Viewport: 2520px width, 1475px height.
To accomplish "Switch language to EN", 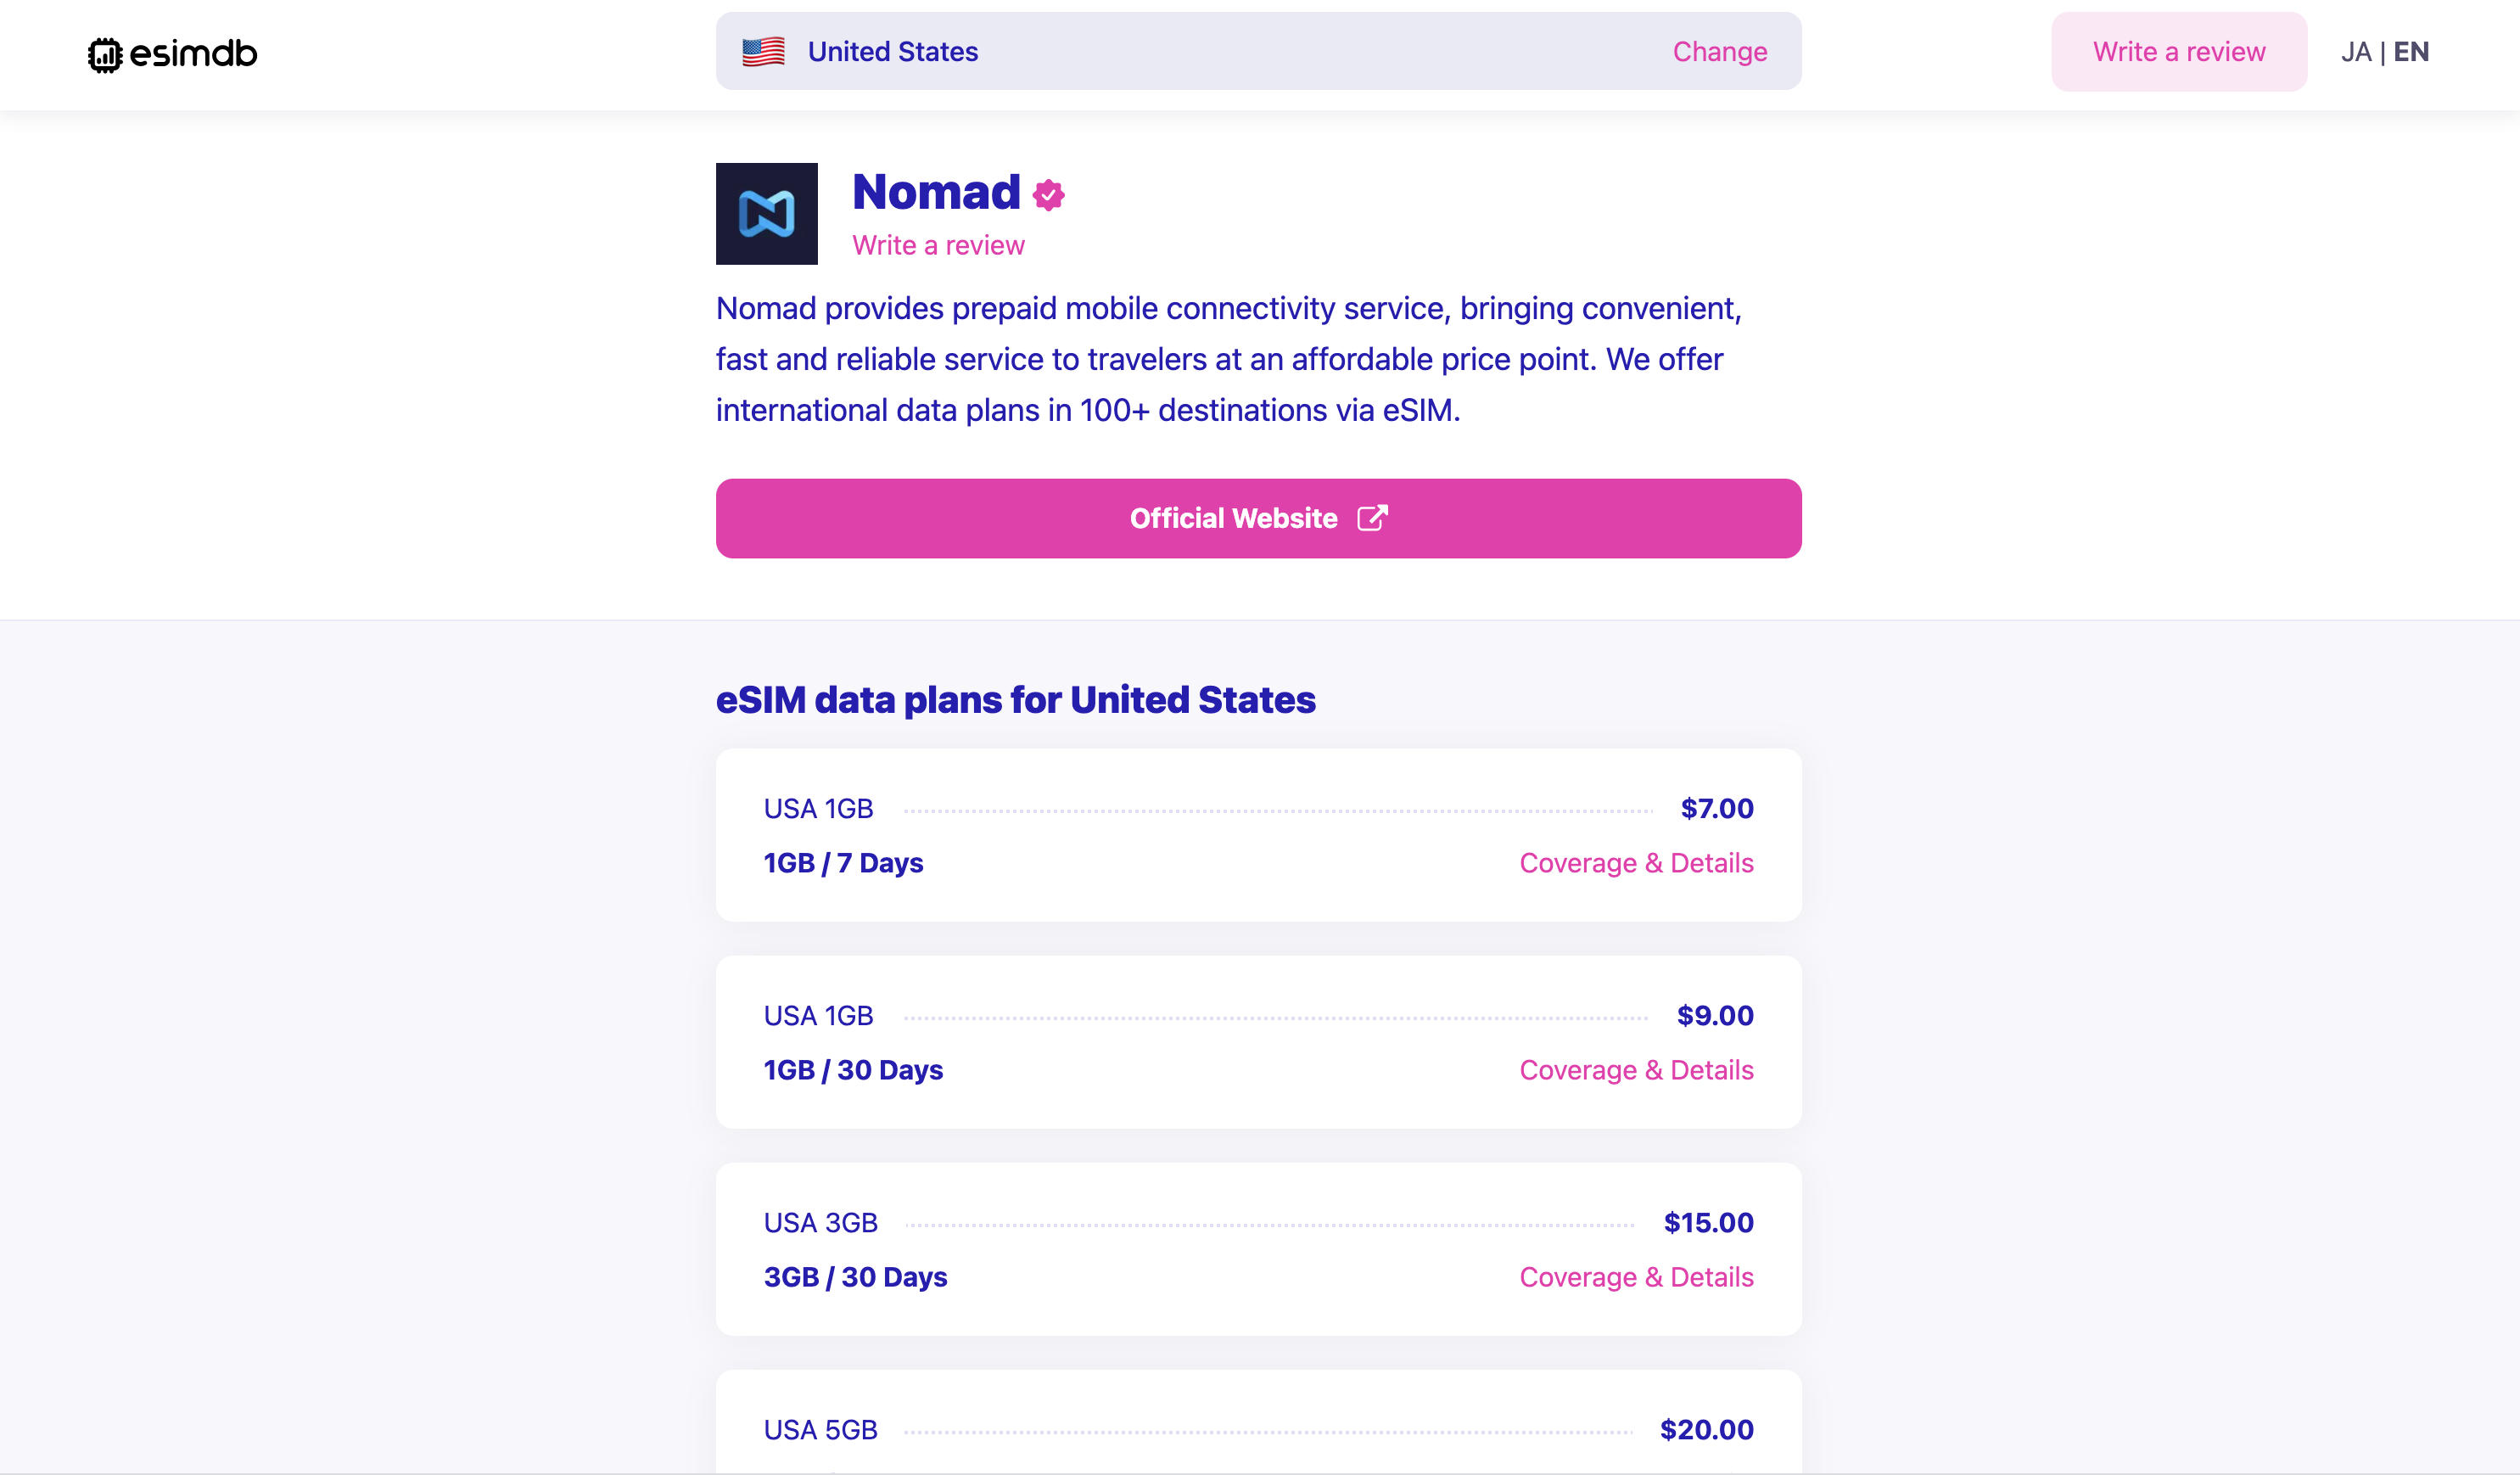I will click(x=2410, y=52).
